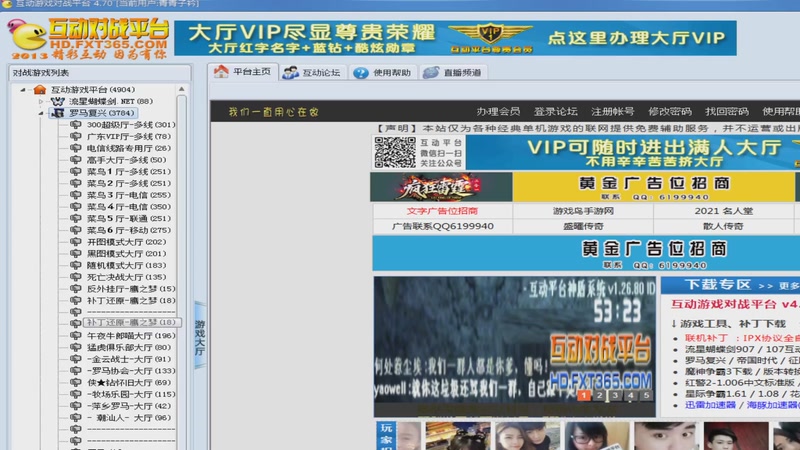The image size is (800, 450).
Task: Click the hall icon beside 菜鸟3厅-电信
Action: coord(76,195)
